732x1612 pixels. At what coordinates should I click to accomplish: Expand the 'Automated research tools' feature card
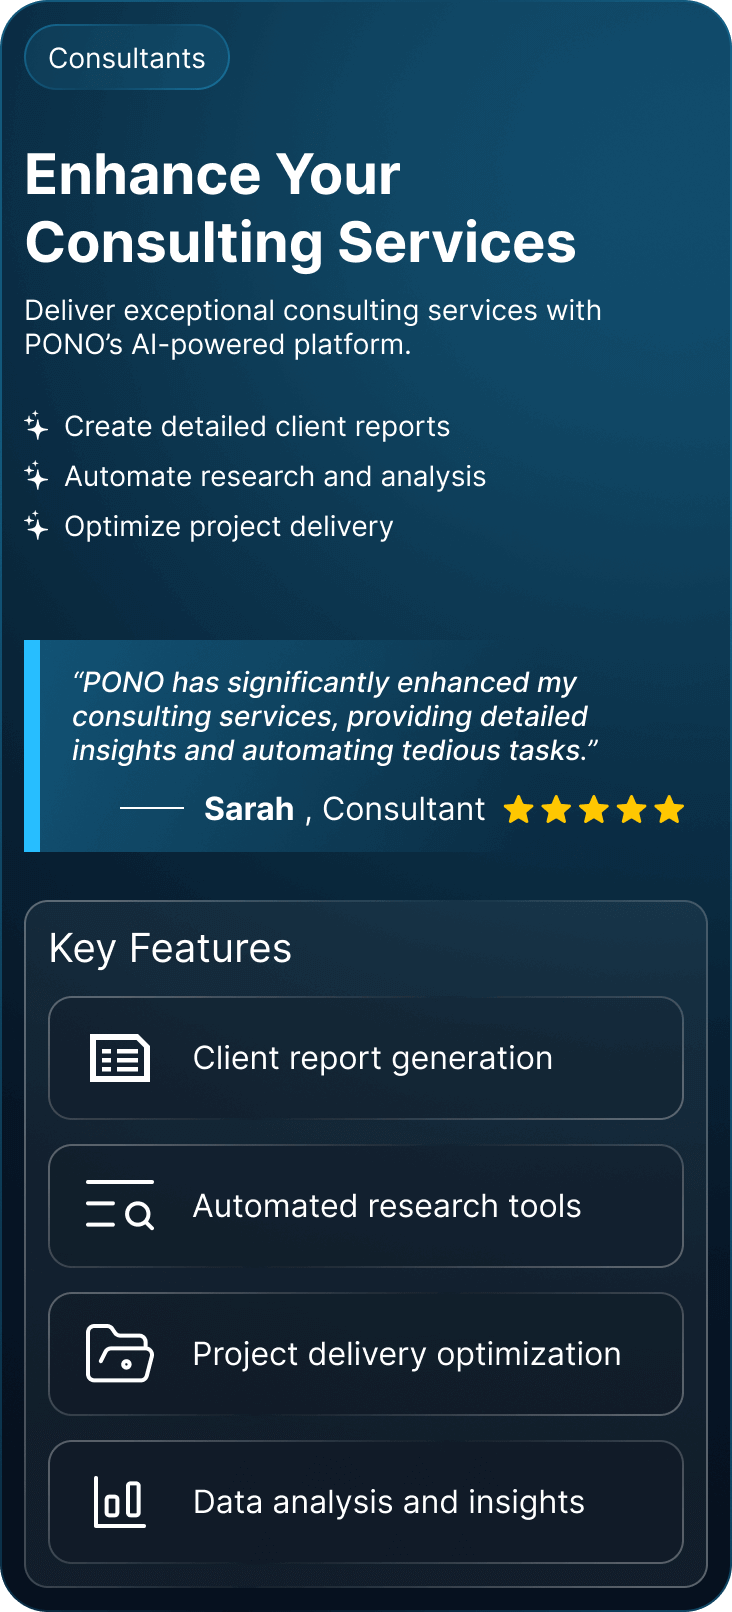tap(366, 1206)
